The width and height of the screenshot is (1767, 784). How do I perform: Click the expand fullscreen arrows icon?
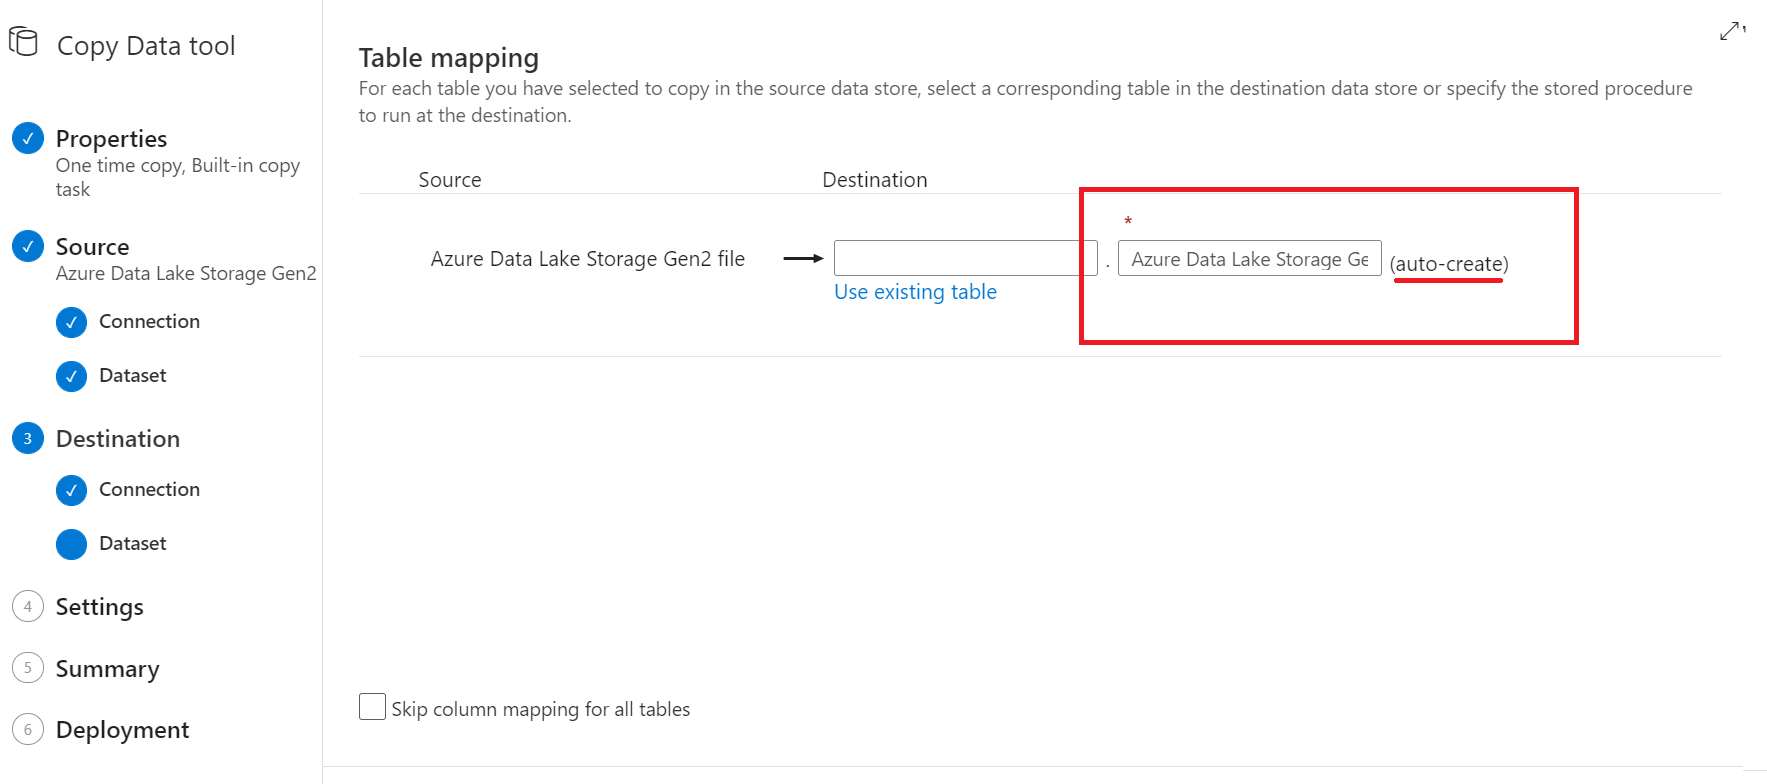click(x=1732, y=31)
